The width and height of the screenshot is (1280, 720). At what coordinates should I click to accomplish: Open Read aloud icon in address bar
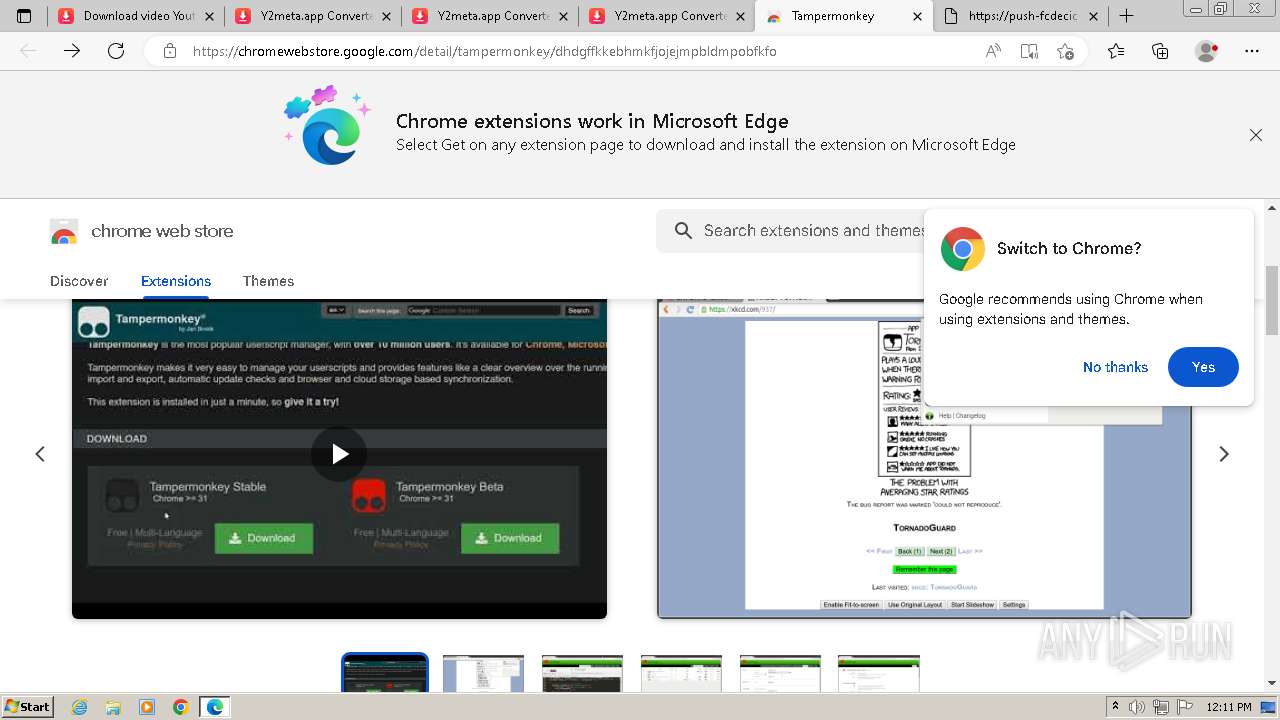click(x=993, y=51)
